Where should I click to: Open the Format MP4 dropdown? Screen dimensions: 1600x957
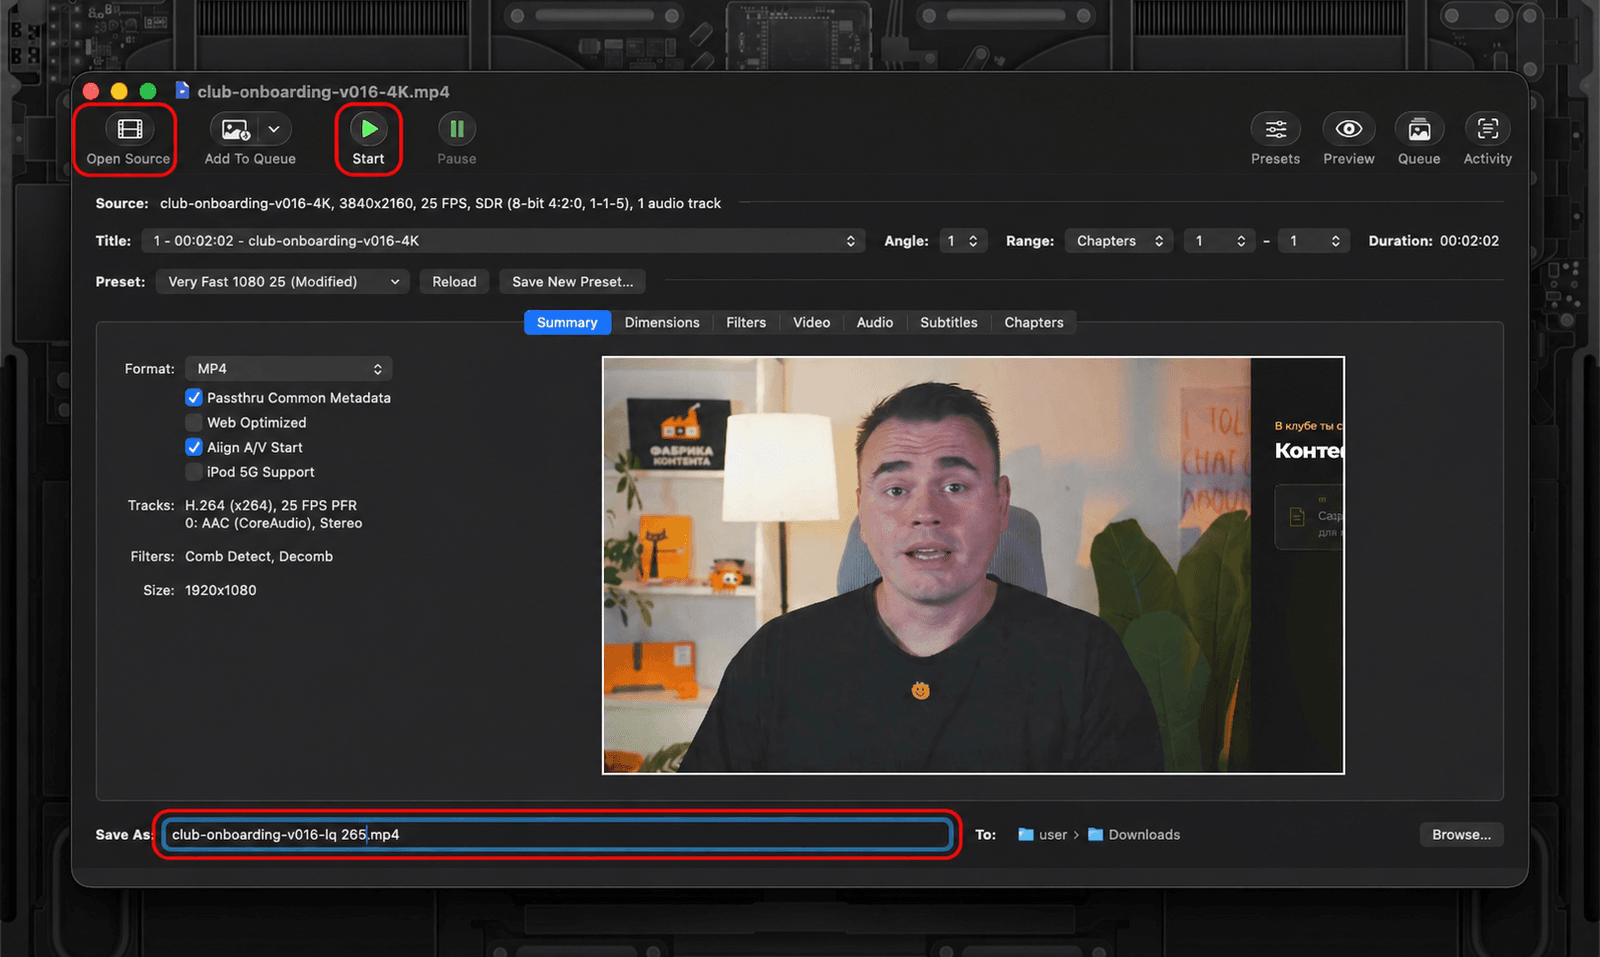[x=289, y=369]
